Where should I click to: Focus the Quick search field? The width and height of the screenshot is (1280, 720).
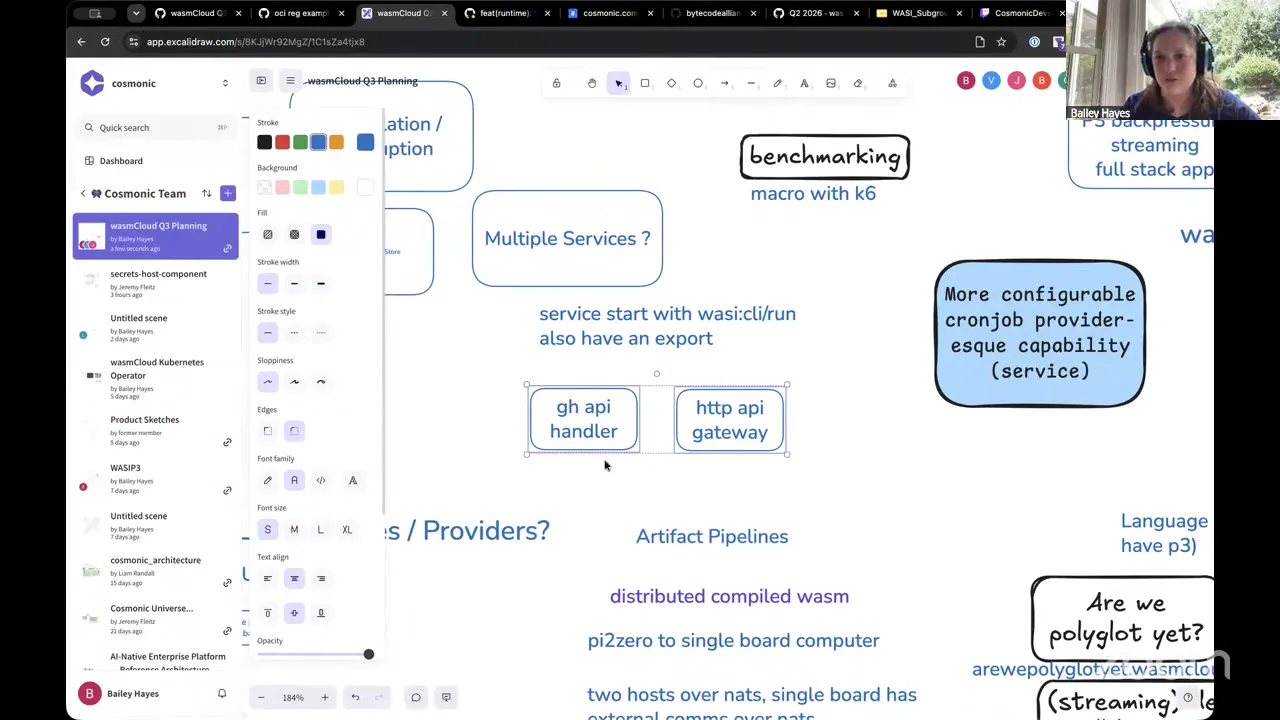155,128
